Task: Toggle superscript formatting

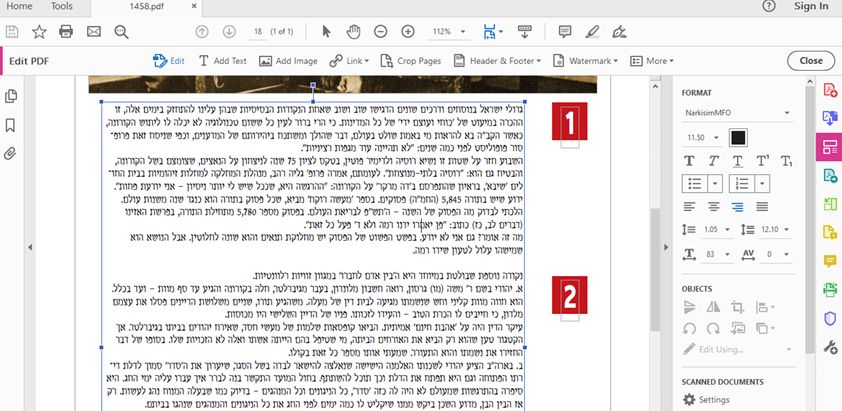Action: tap(762, 161)
